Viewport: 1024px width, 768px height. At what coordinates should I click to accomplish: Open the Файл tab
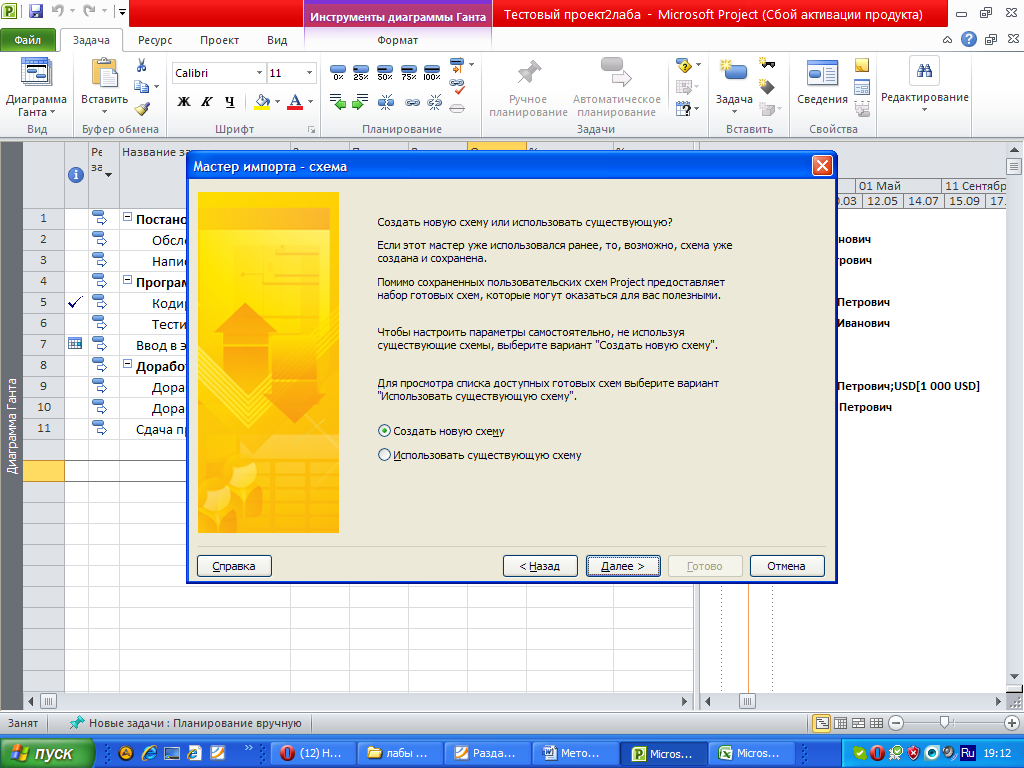tap(27, 40)
